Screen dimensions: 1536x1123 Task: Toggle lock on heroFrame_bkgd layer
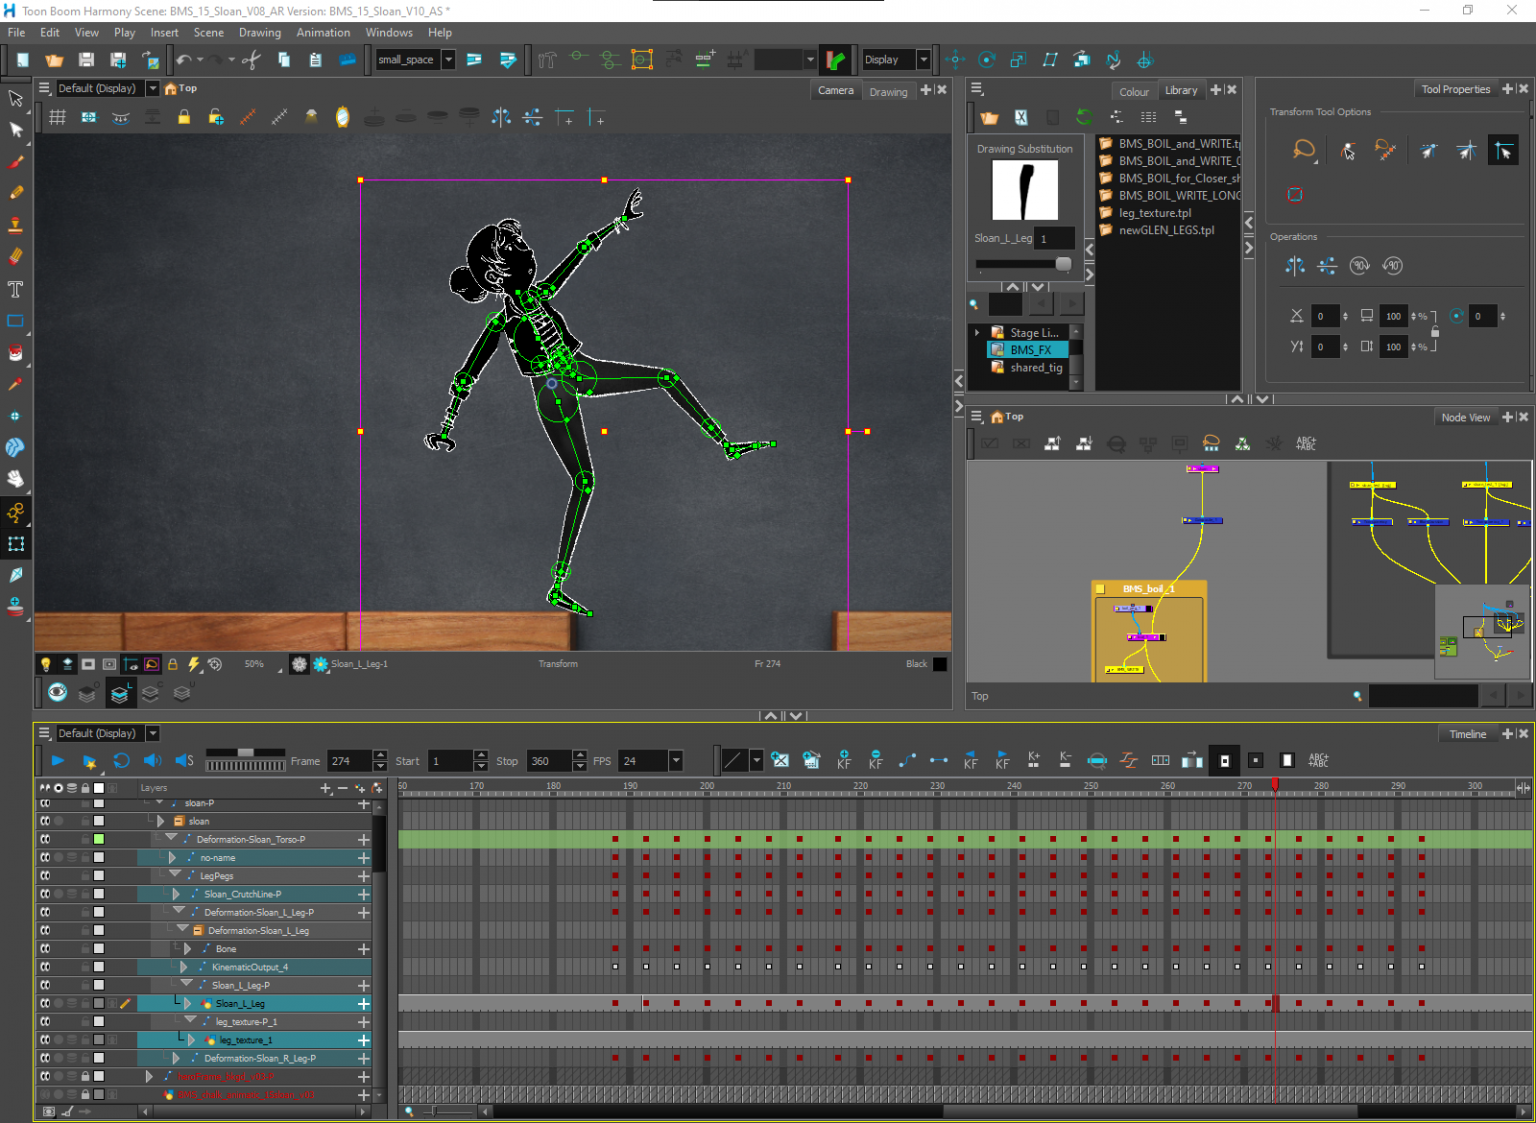tap(85, 1076)
